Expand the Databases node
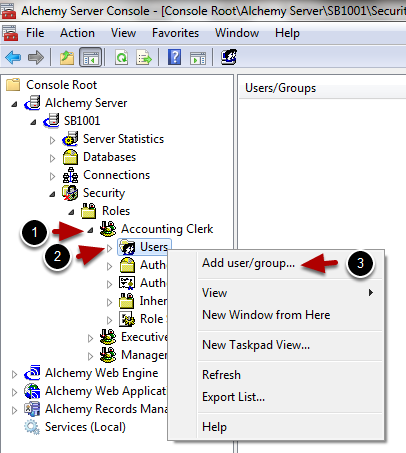This screenshot has height=453, width=406. click(x=52, y=158)
